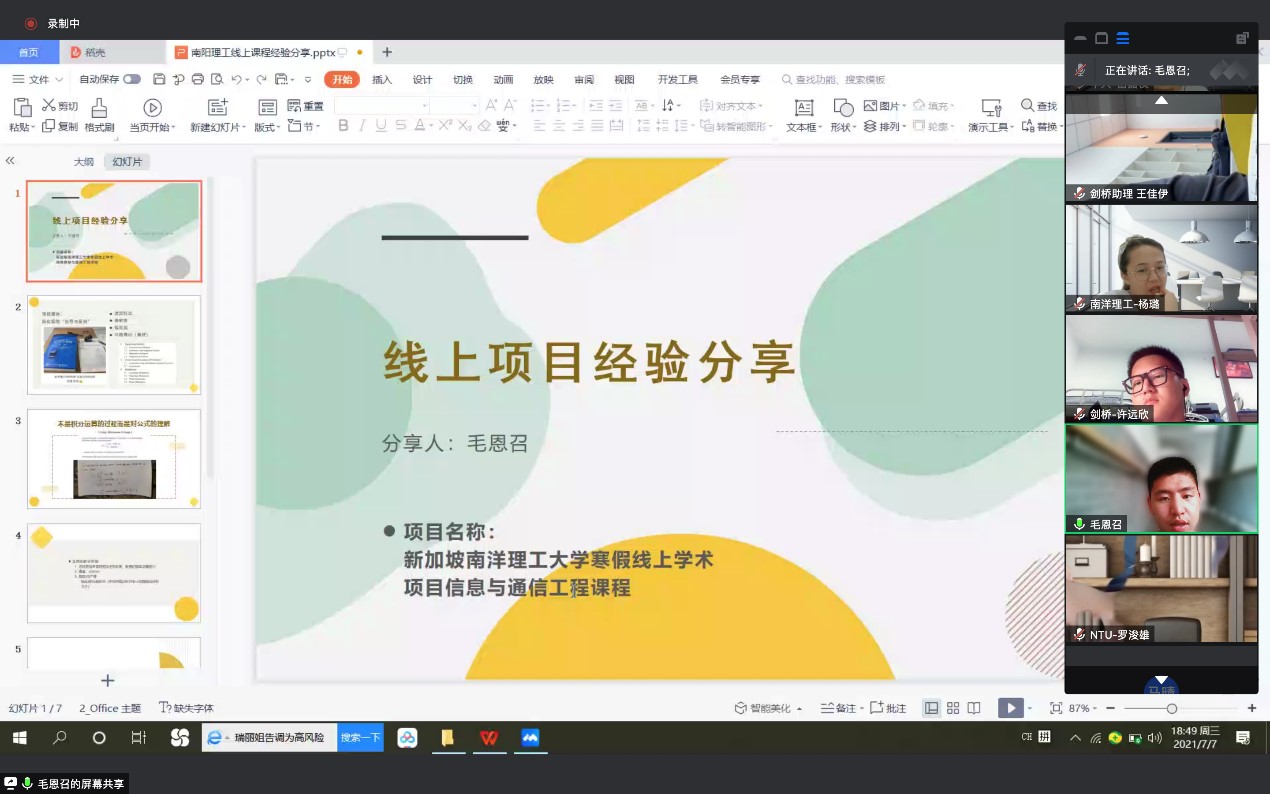Click the blue slideshow play button in status bar

click(x=1011, y=708)
